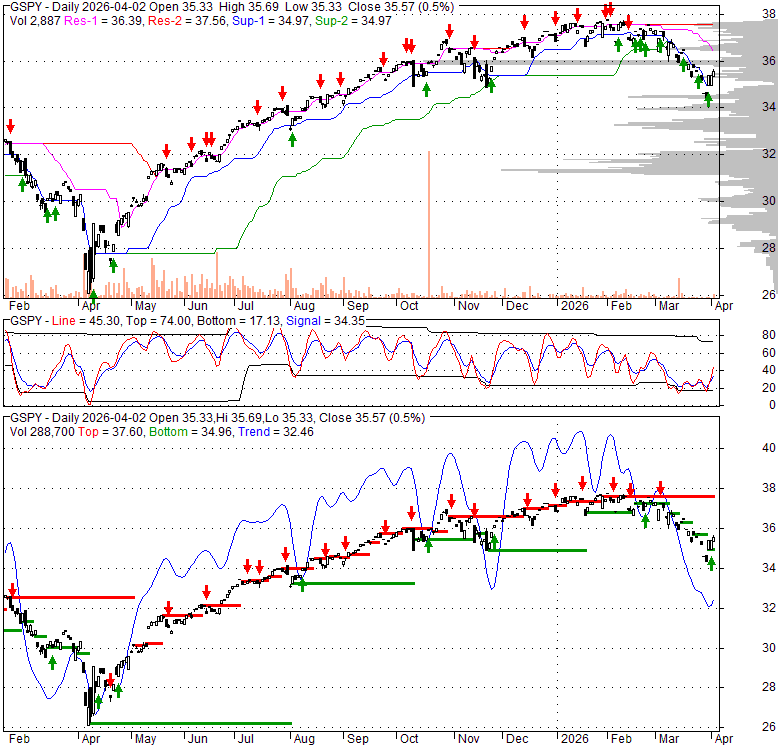
Task: Click the red resistance line at 32.5 in bottom chart
Action: click(72, 597)
